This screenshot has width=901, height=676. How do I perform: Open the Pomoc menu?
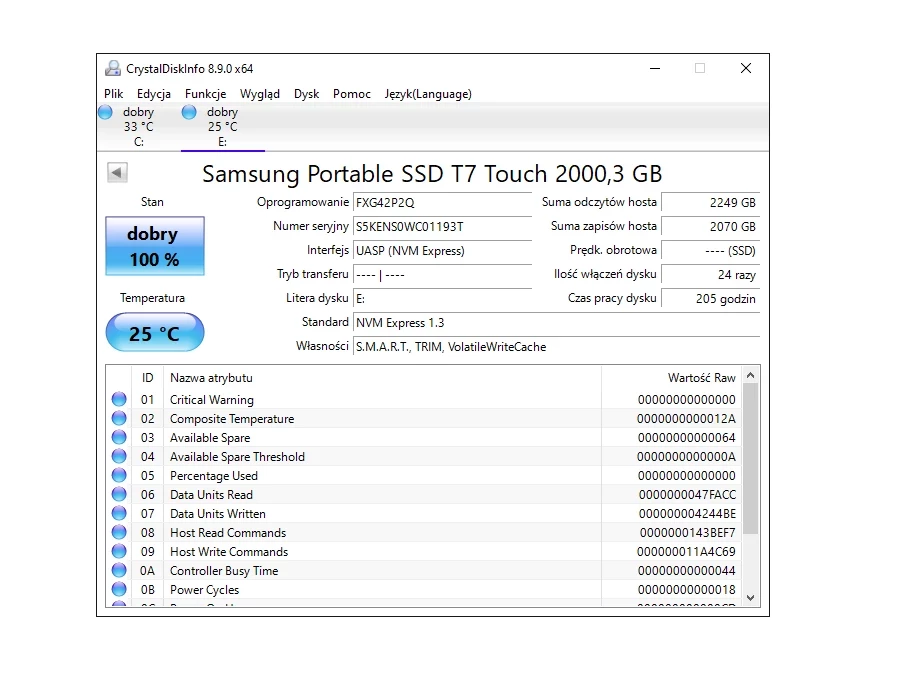pos(351,93)
